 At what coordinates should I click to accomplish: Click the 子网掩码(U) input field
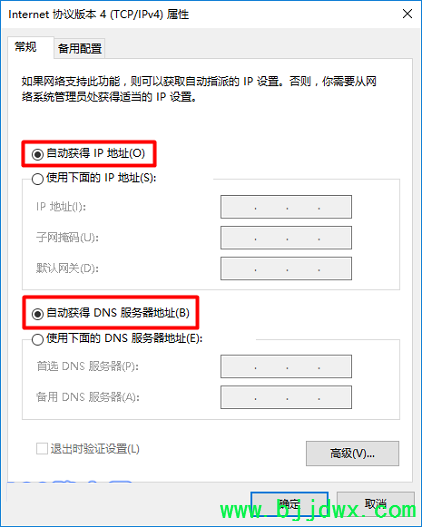pyautogui.click(x=286, y=238)
